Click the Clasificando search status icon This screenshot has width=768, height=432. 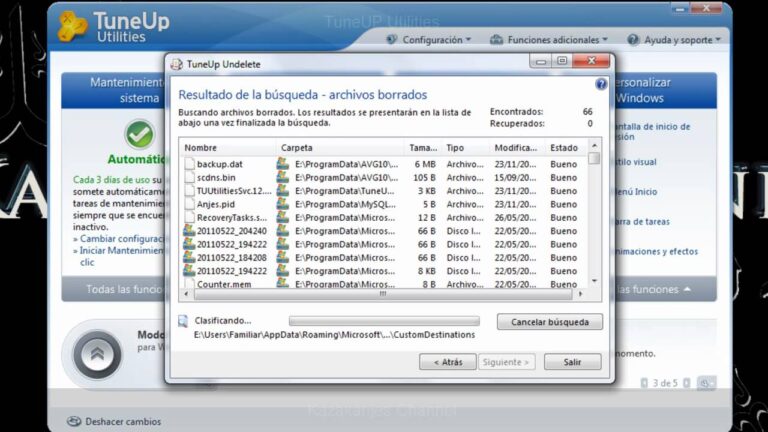click(183, 321)
